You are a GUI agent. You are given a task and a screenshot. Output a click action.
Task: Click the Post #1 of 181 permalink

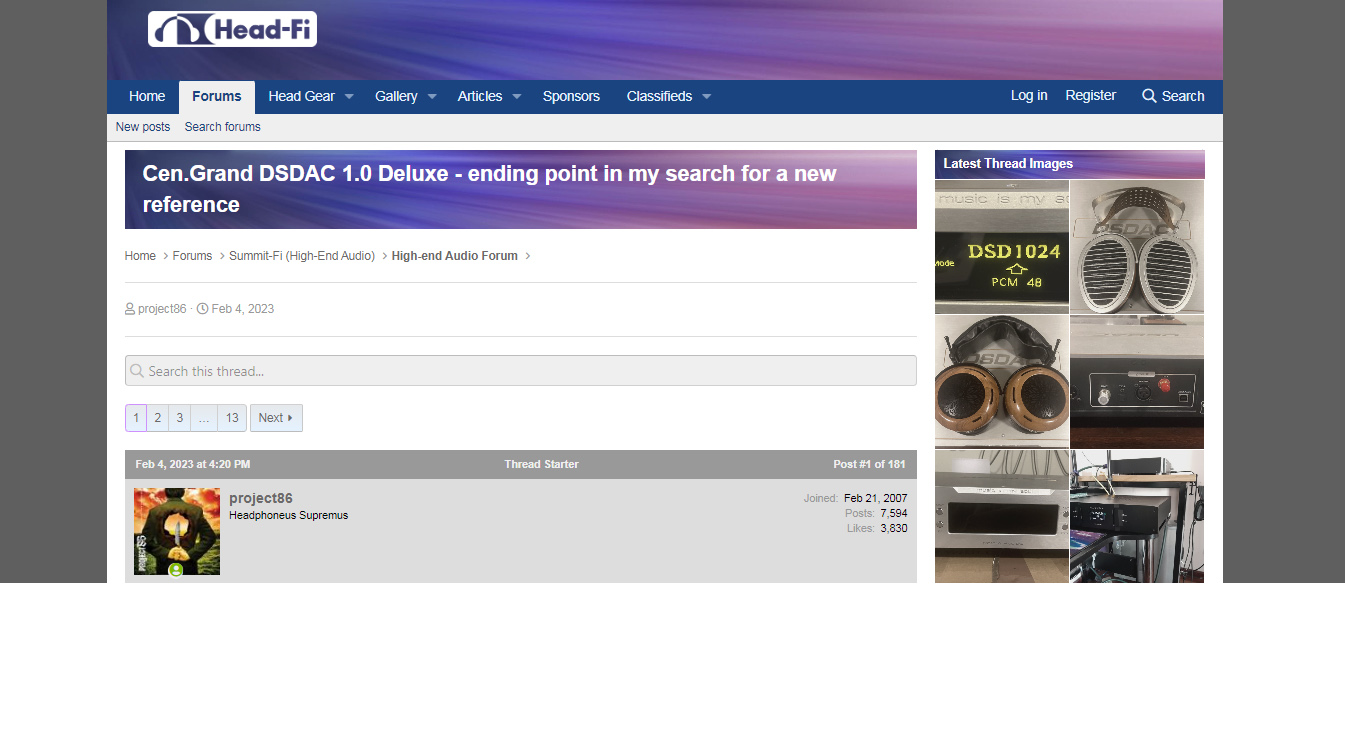click(869, 464)
